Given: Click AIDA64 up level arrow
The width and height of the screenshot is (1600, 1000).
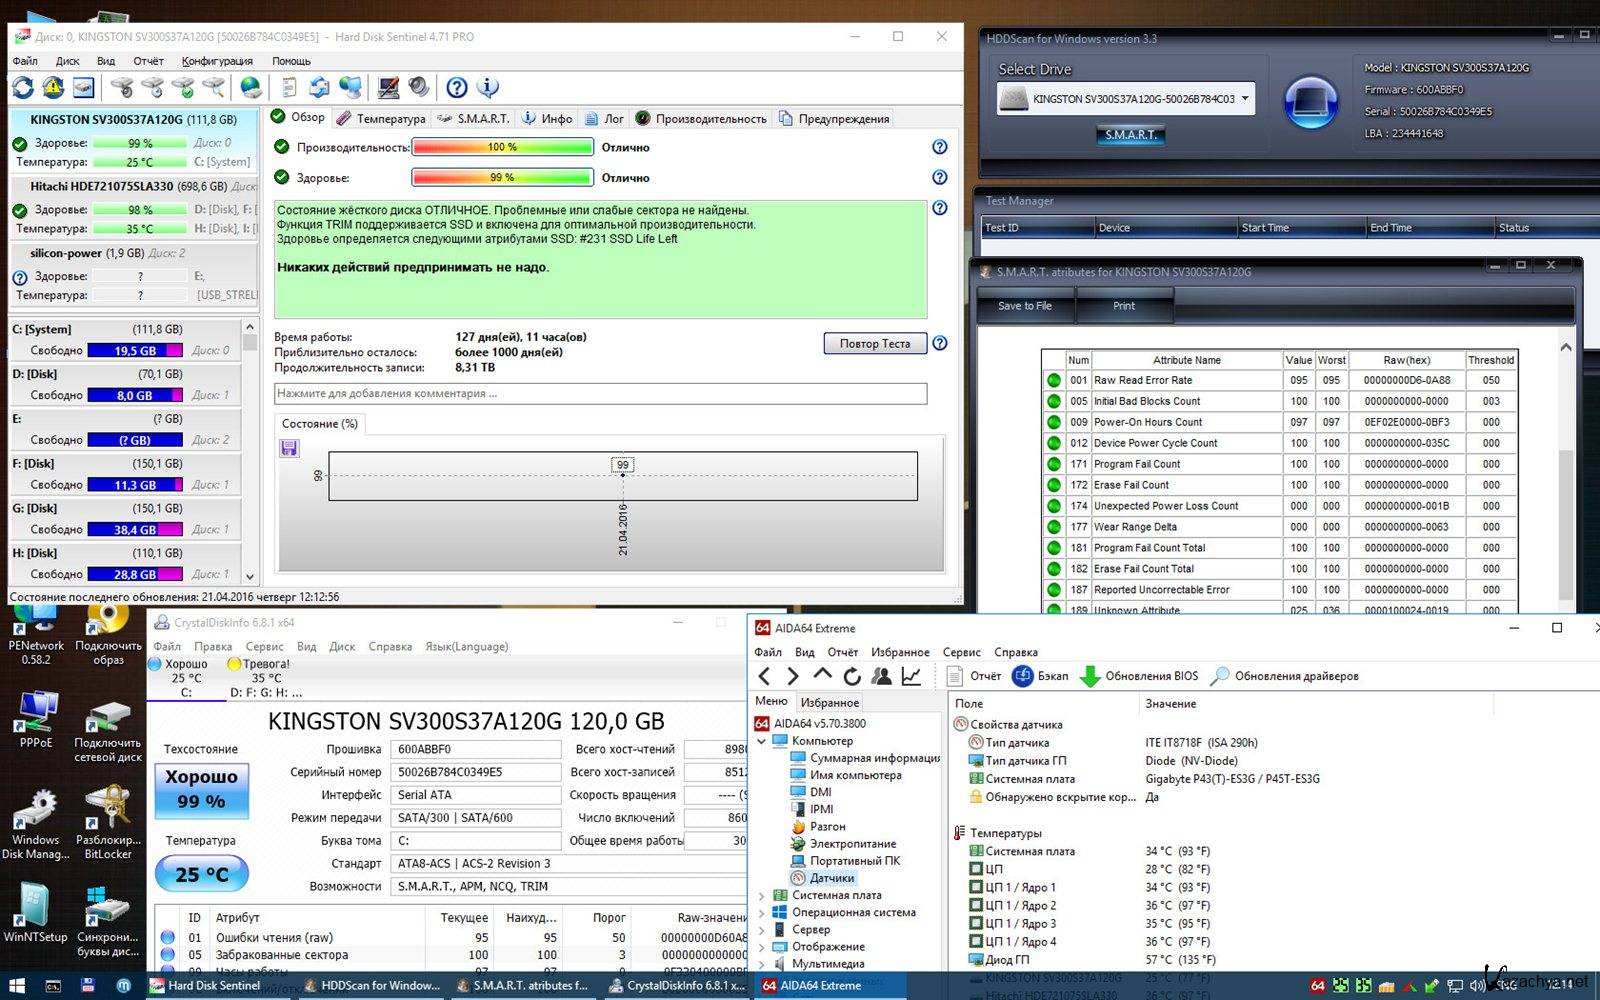Looking at the screenshot, I should click(822, 676).
